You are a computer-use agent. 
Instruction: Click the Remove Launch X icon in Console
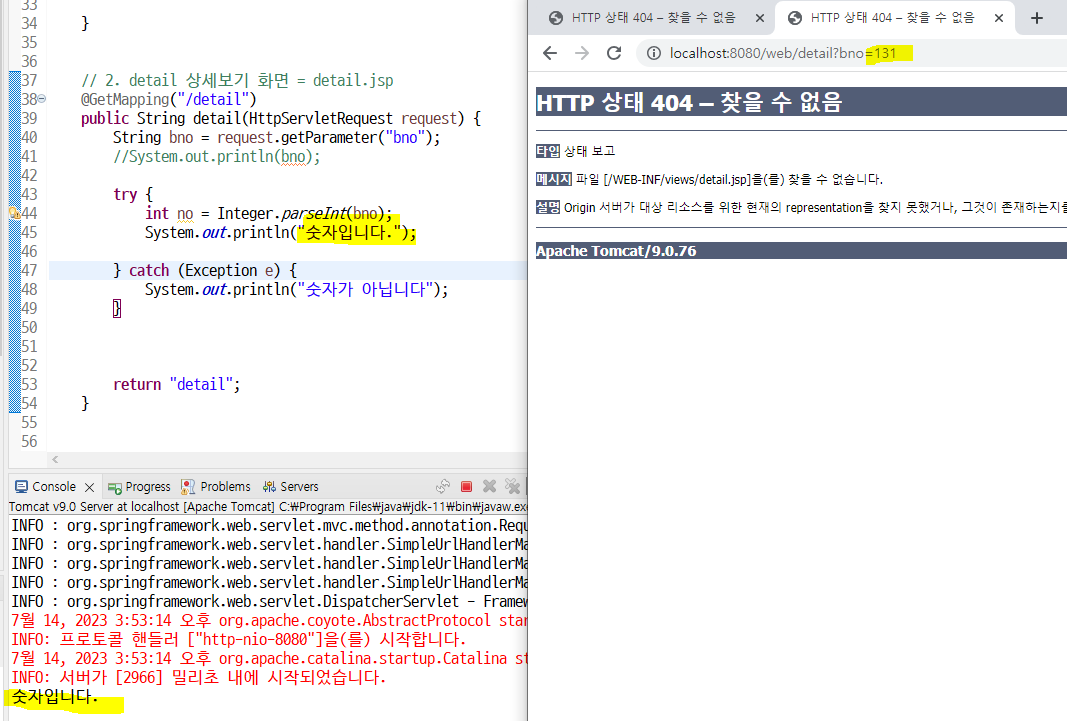pyautogui.click(x=489, y=486)
